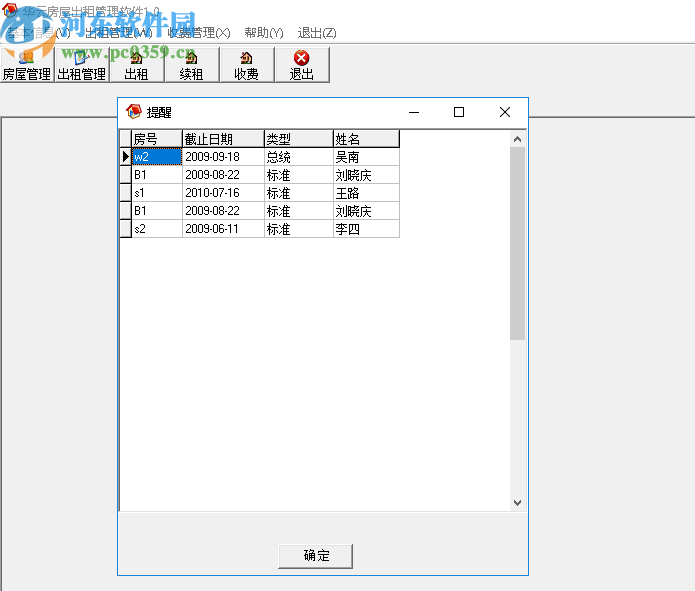Maximize the 提醒 dialog
Viewport: 695px width, 591px height.
point(459,112)
